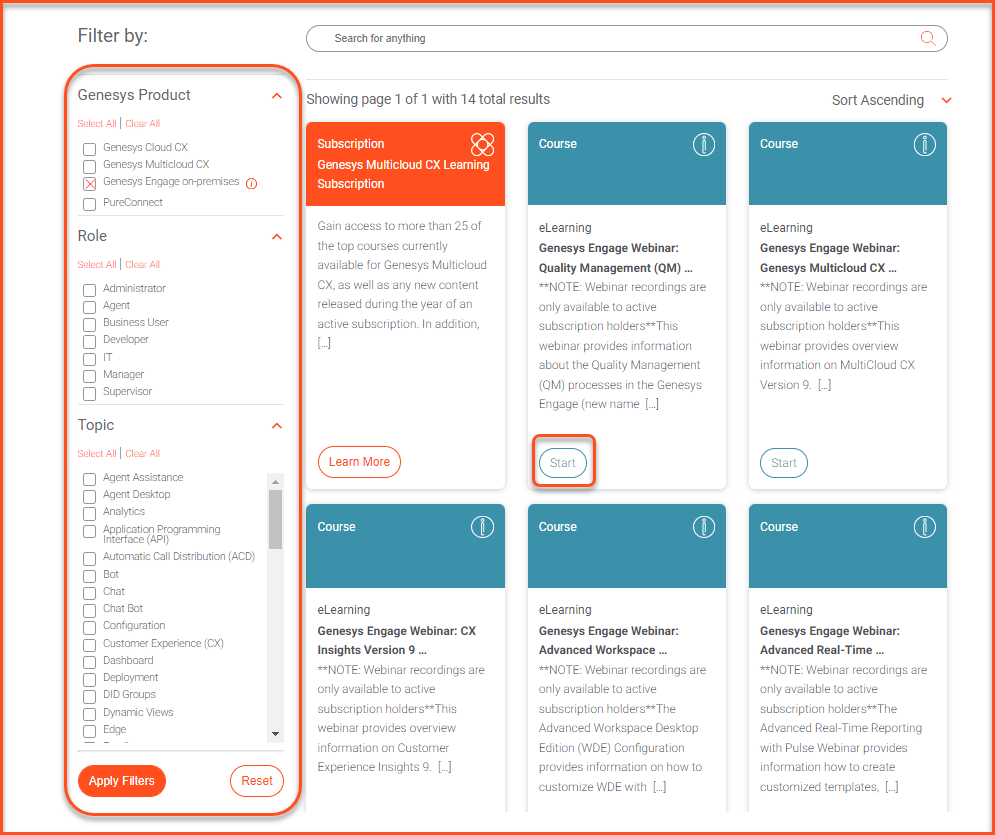Click info icon next to Genesys Engage on-premises
The width and height of the screenshot is (995, 835).
(251, 184)
